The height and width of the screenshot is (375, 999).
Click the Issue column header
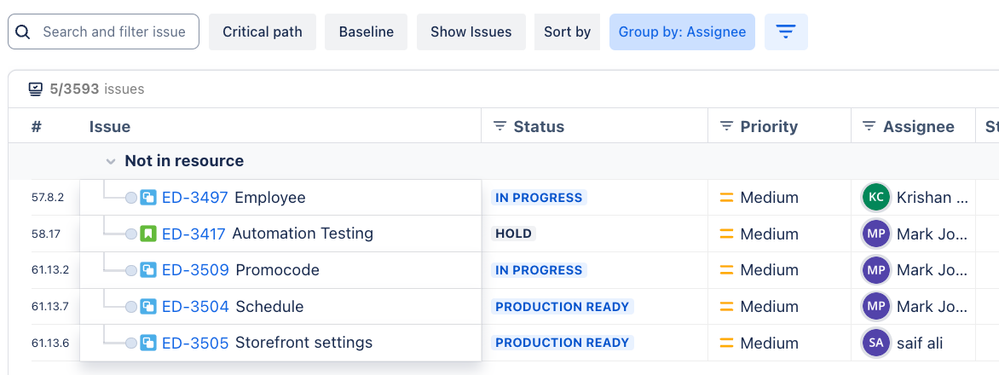(110, 127)
